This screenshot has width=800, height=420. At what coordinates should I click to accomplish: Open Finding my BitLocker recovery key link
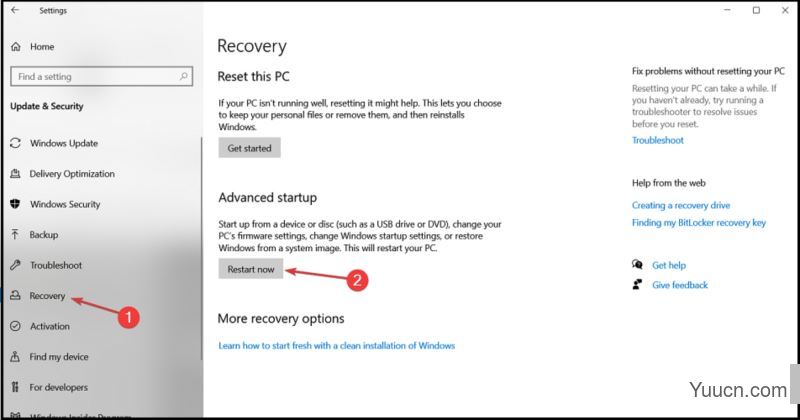pyautogui.click(x=698, y=223)
